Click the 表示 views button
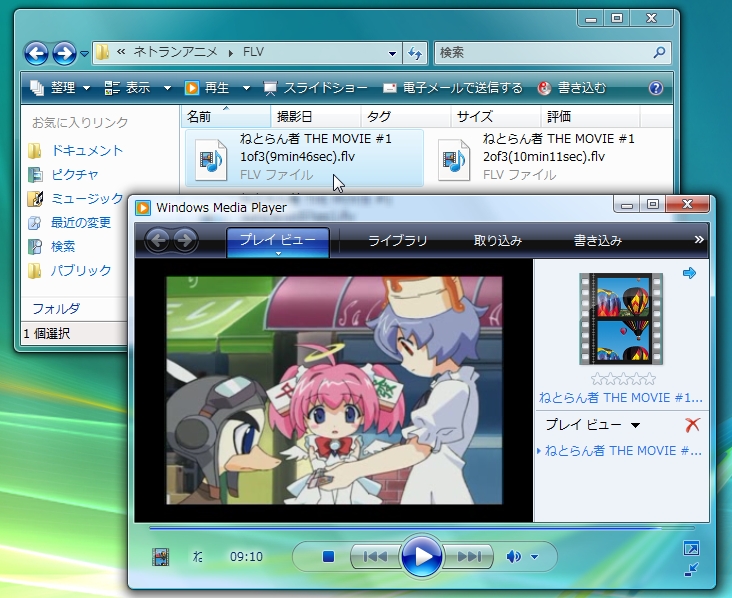 click(x=127, y=88)
